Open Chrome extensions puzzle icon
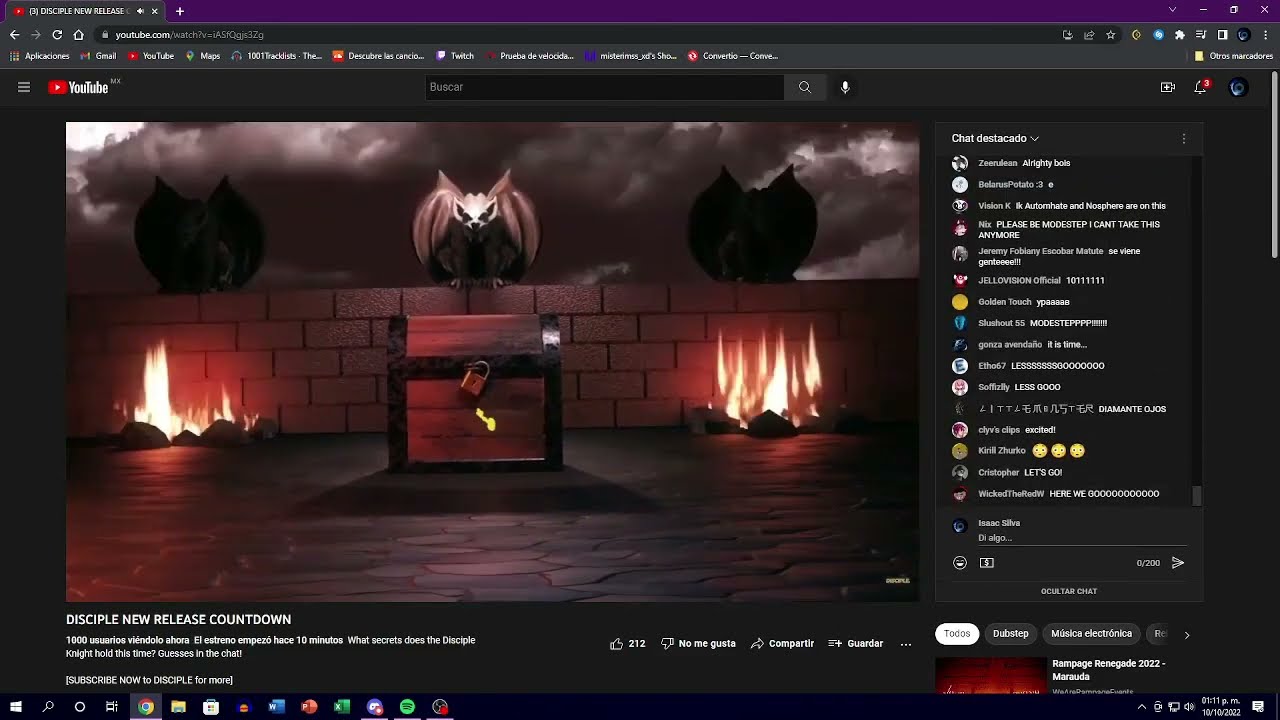The image size is (1280, 720). 1180,34
